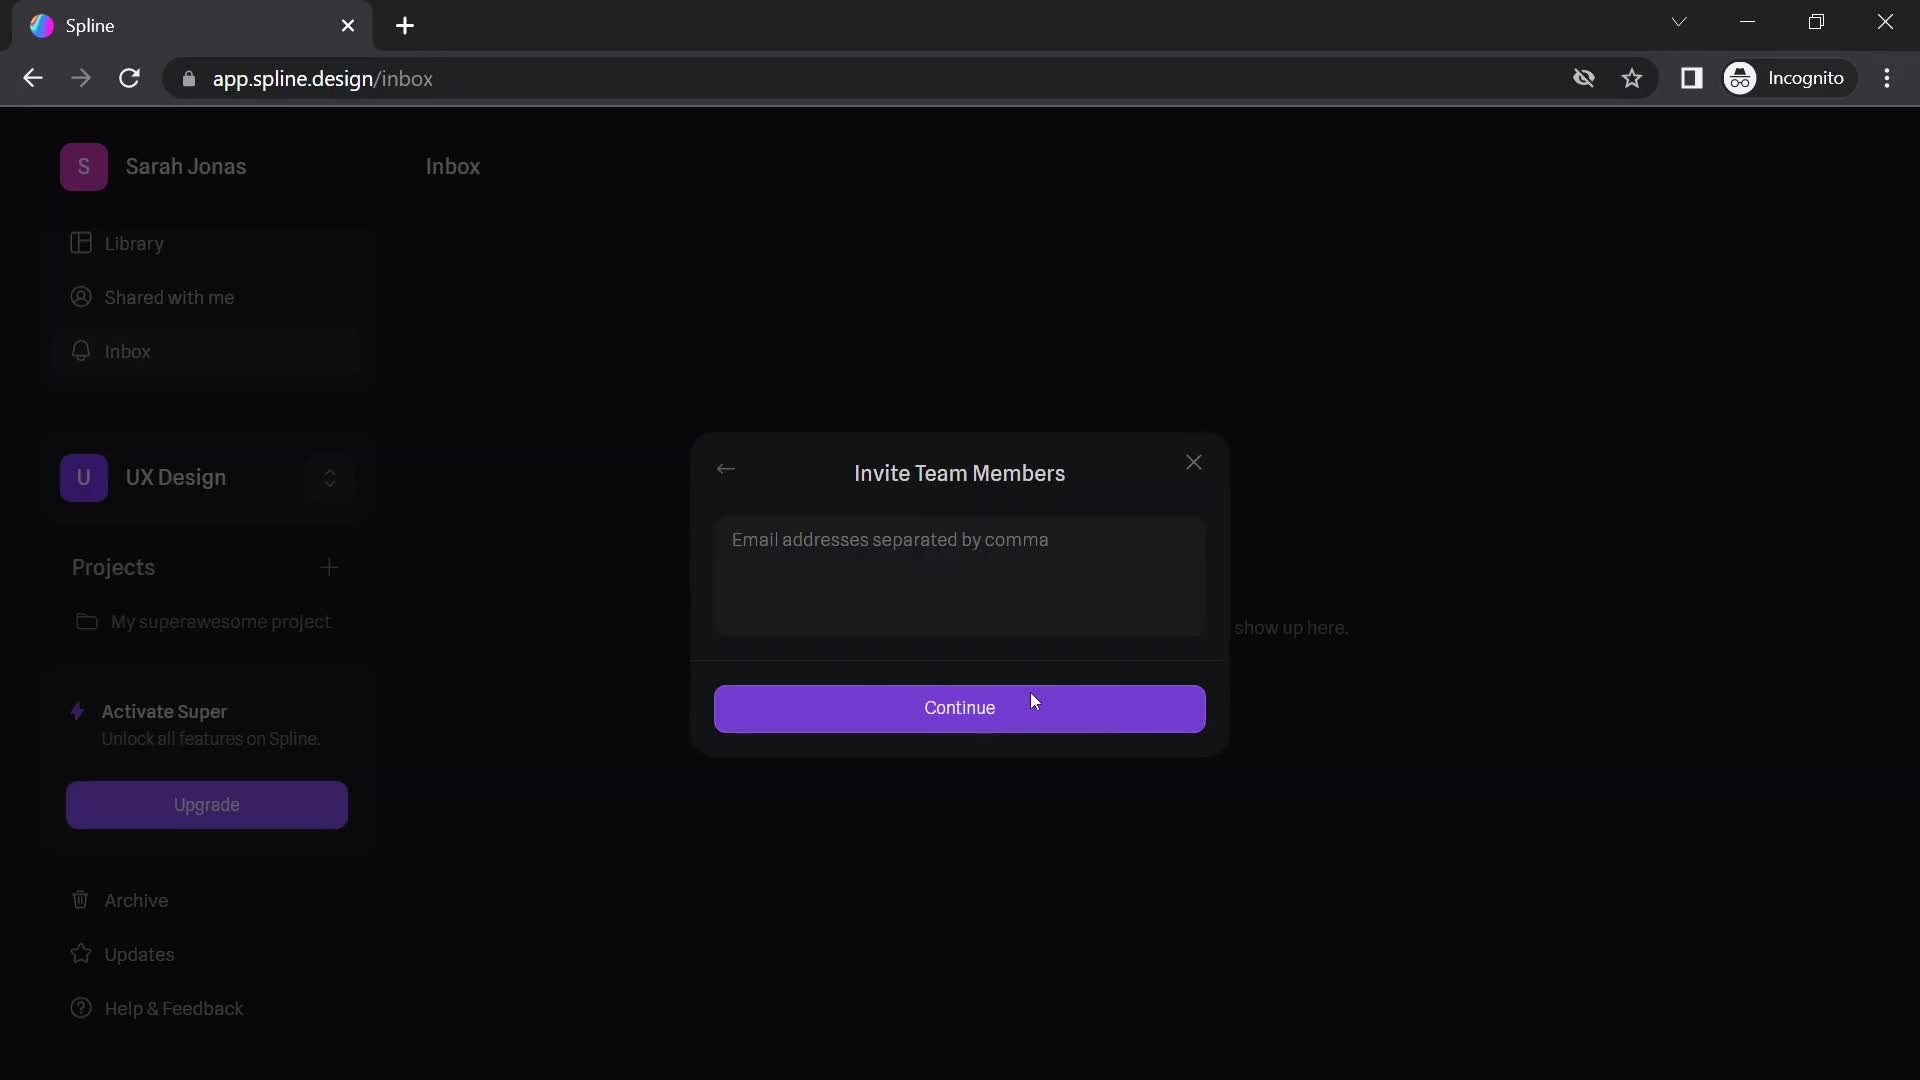Click the Archive icon in sidebar
Screen dimensions: 1920x1080
[x=80, y=899]
